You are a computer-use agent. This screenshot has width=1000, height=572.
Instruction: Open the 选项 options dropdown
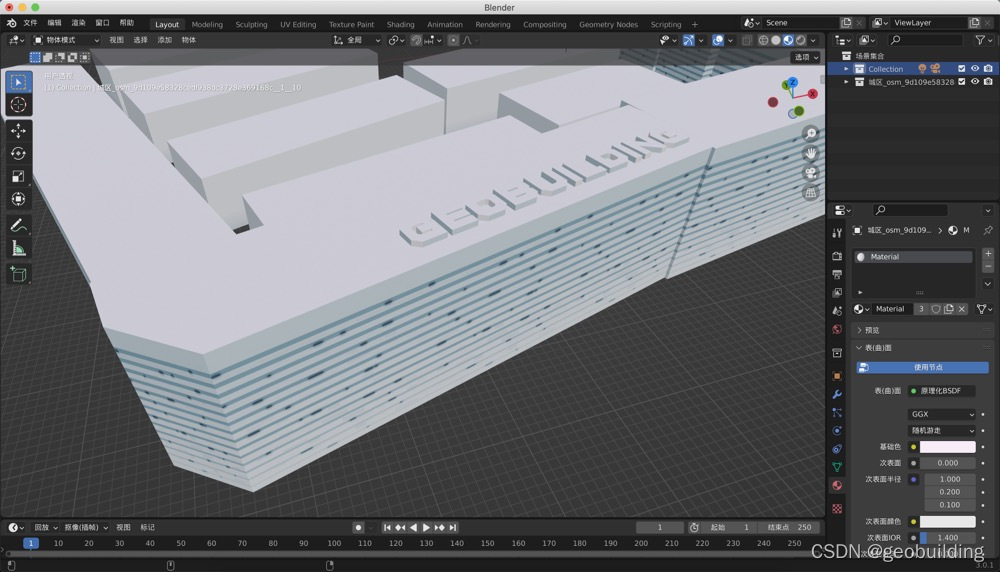(806, 57)
